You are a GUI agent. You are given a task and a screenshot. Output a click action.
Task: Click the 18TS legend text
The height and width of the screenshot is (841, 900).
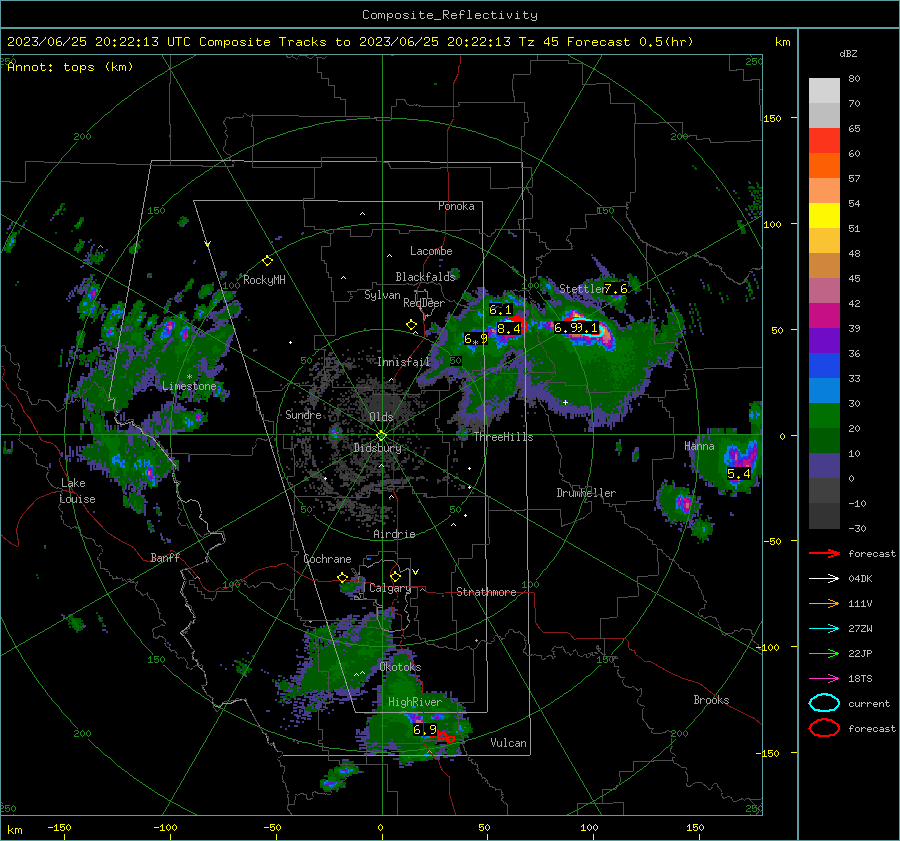pos(860,679)
